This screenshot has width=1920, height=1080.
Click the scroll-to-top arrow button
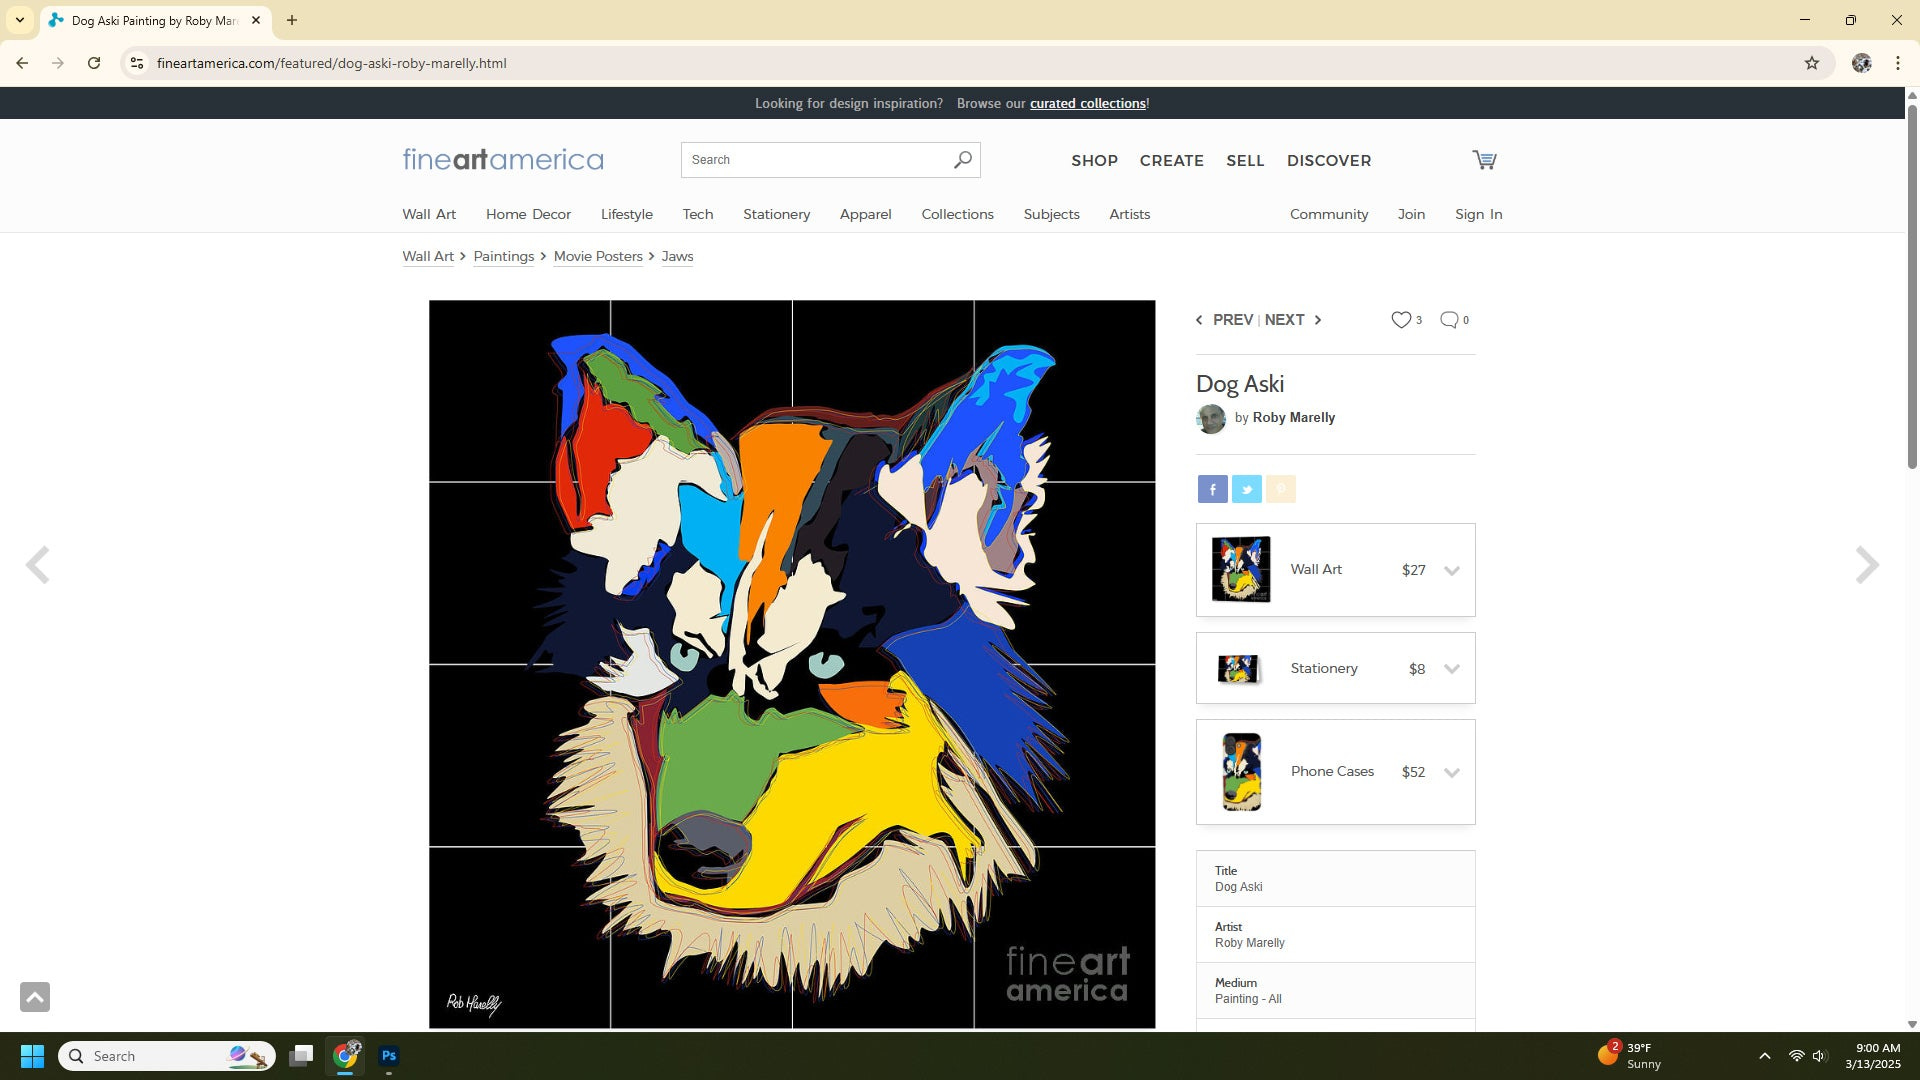pos(35,997)
